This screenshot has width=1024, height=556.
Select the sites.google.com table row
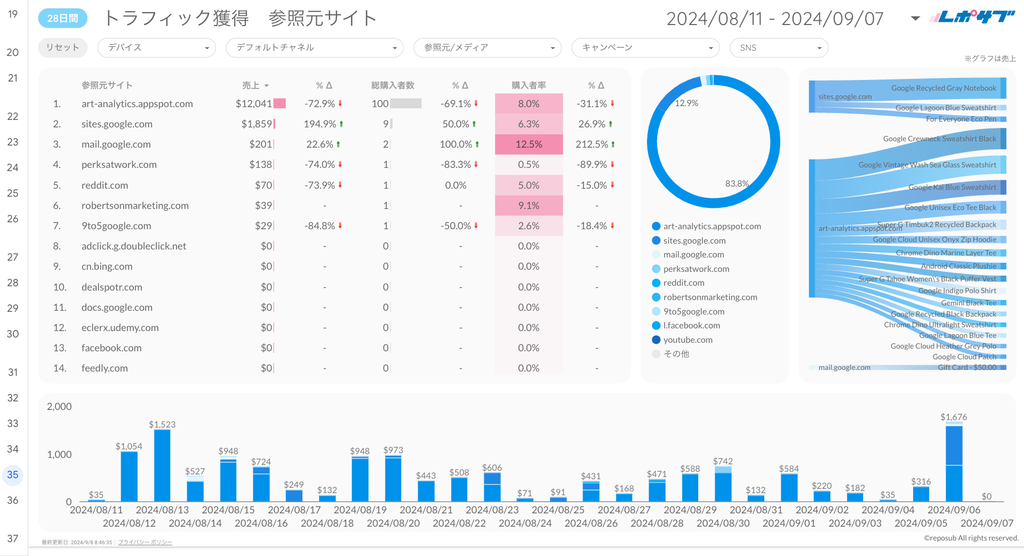[117, 124]
